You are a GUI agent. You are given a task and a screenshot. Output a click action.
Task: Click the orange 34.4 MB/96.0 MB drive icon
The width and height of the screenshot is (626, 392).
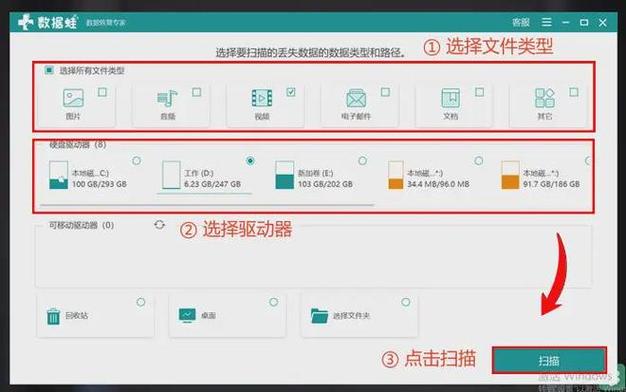(396, 175)
